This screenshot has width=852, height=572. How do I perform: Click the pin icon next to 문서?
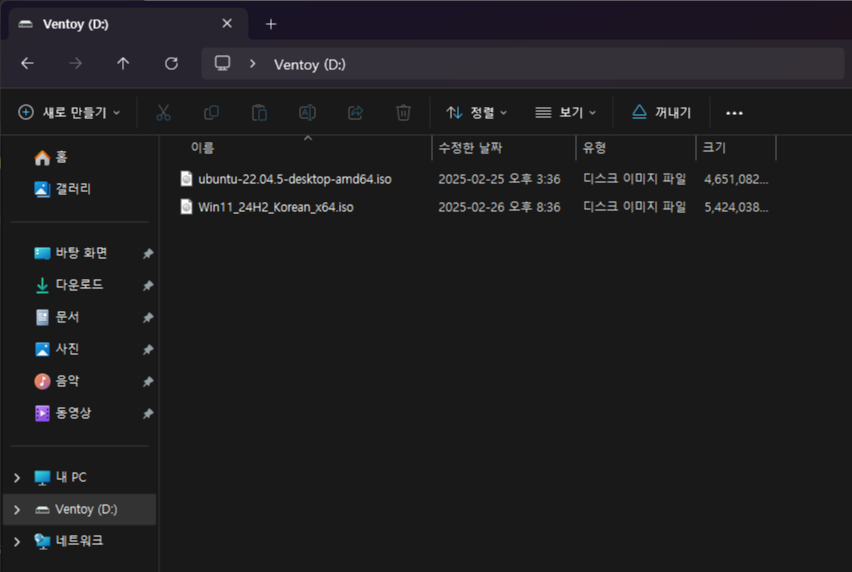(148, 317)
